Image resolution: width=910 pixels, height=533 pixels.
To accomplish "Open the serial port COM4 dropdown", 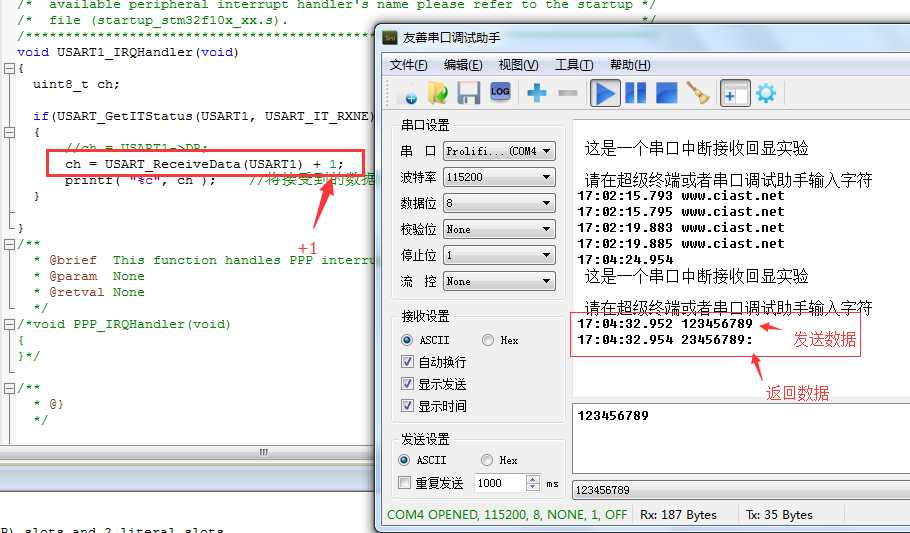I will pos(499,151).
